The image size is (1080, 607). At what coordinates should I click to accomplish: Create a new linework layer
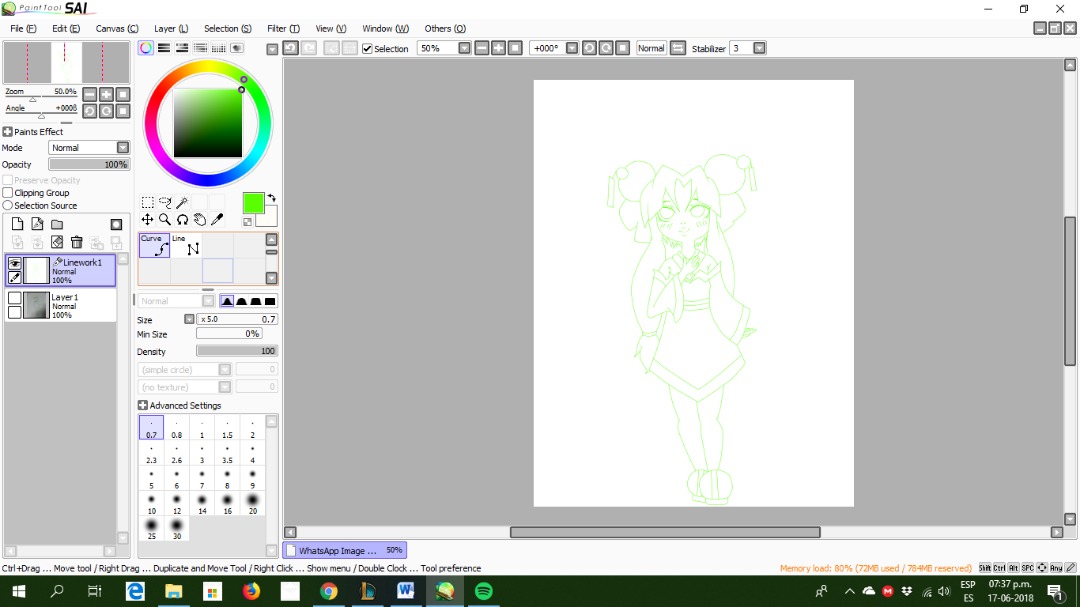(x=37, y=224)
